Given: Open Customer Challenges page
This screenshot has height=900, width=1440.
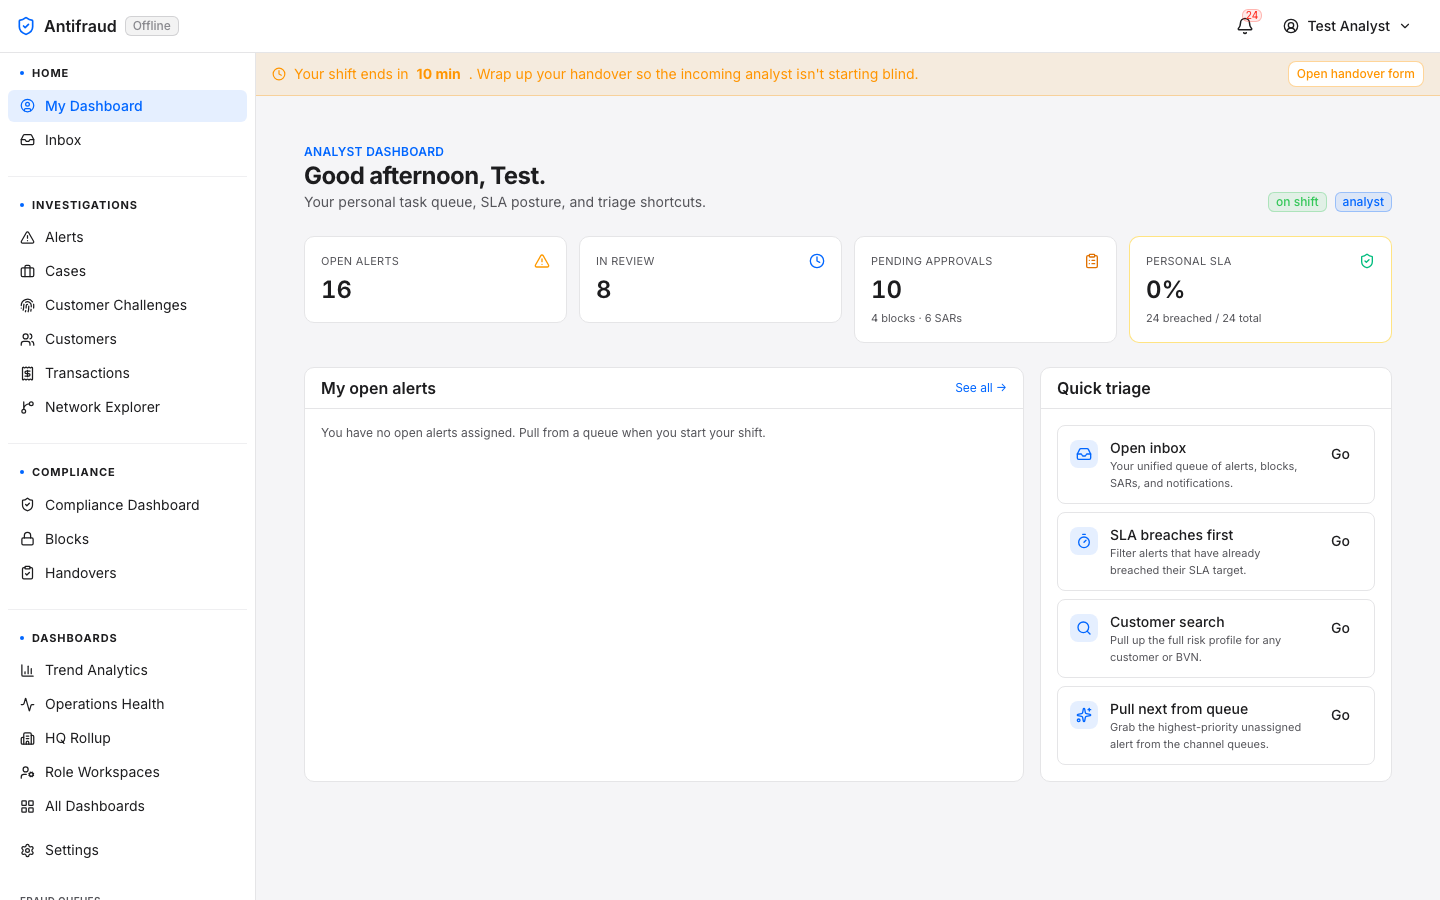Looking at the screenshot, I should click(127, 305).
